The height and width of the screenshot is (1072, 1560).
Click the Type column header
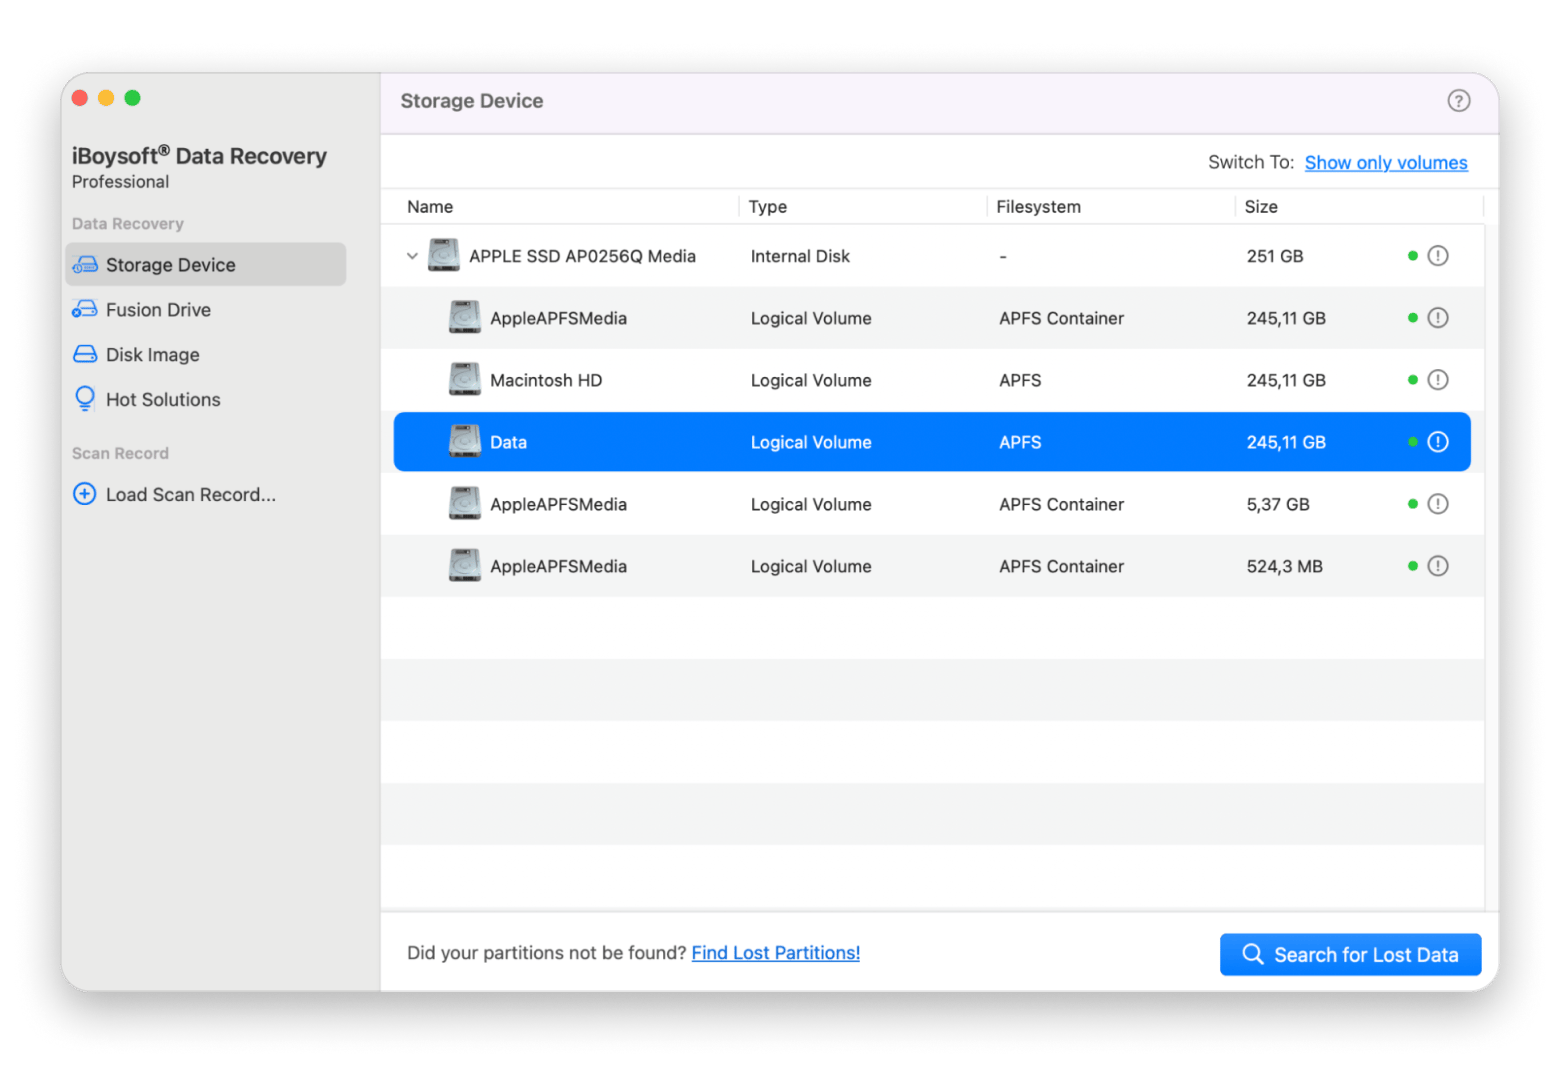(767, 207)
